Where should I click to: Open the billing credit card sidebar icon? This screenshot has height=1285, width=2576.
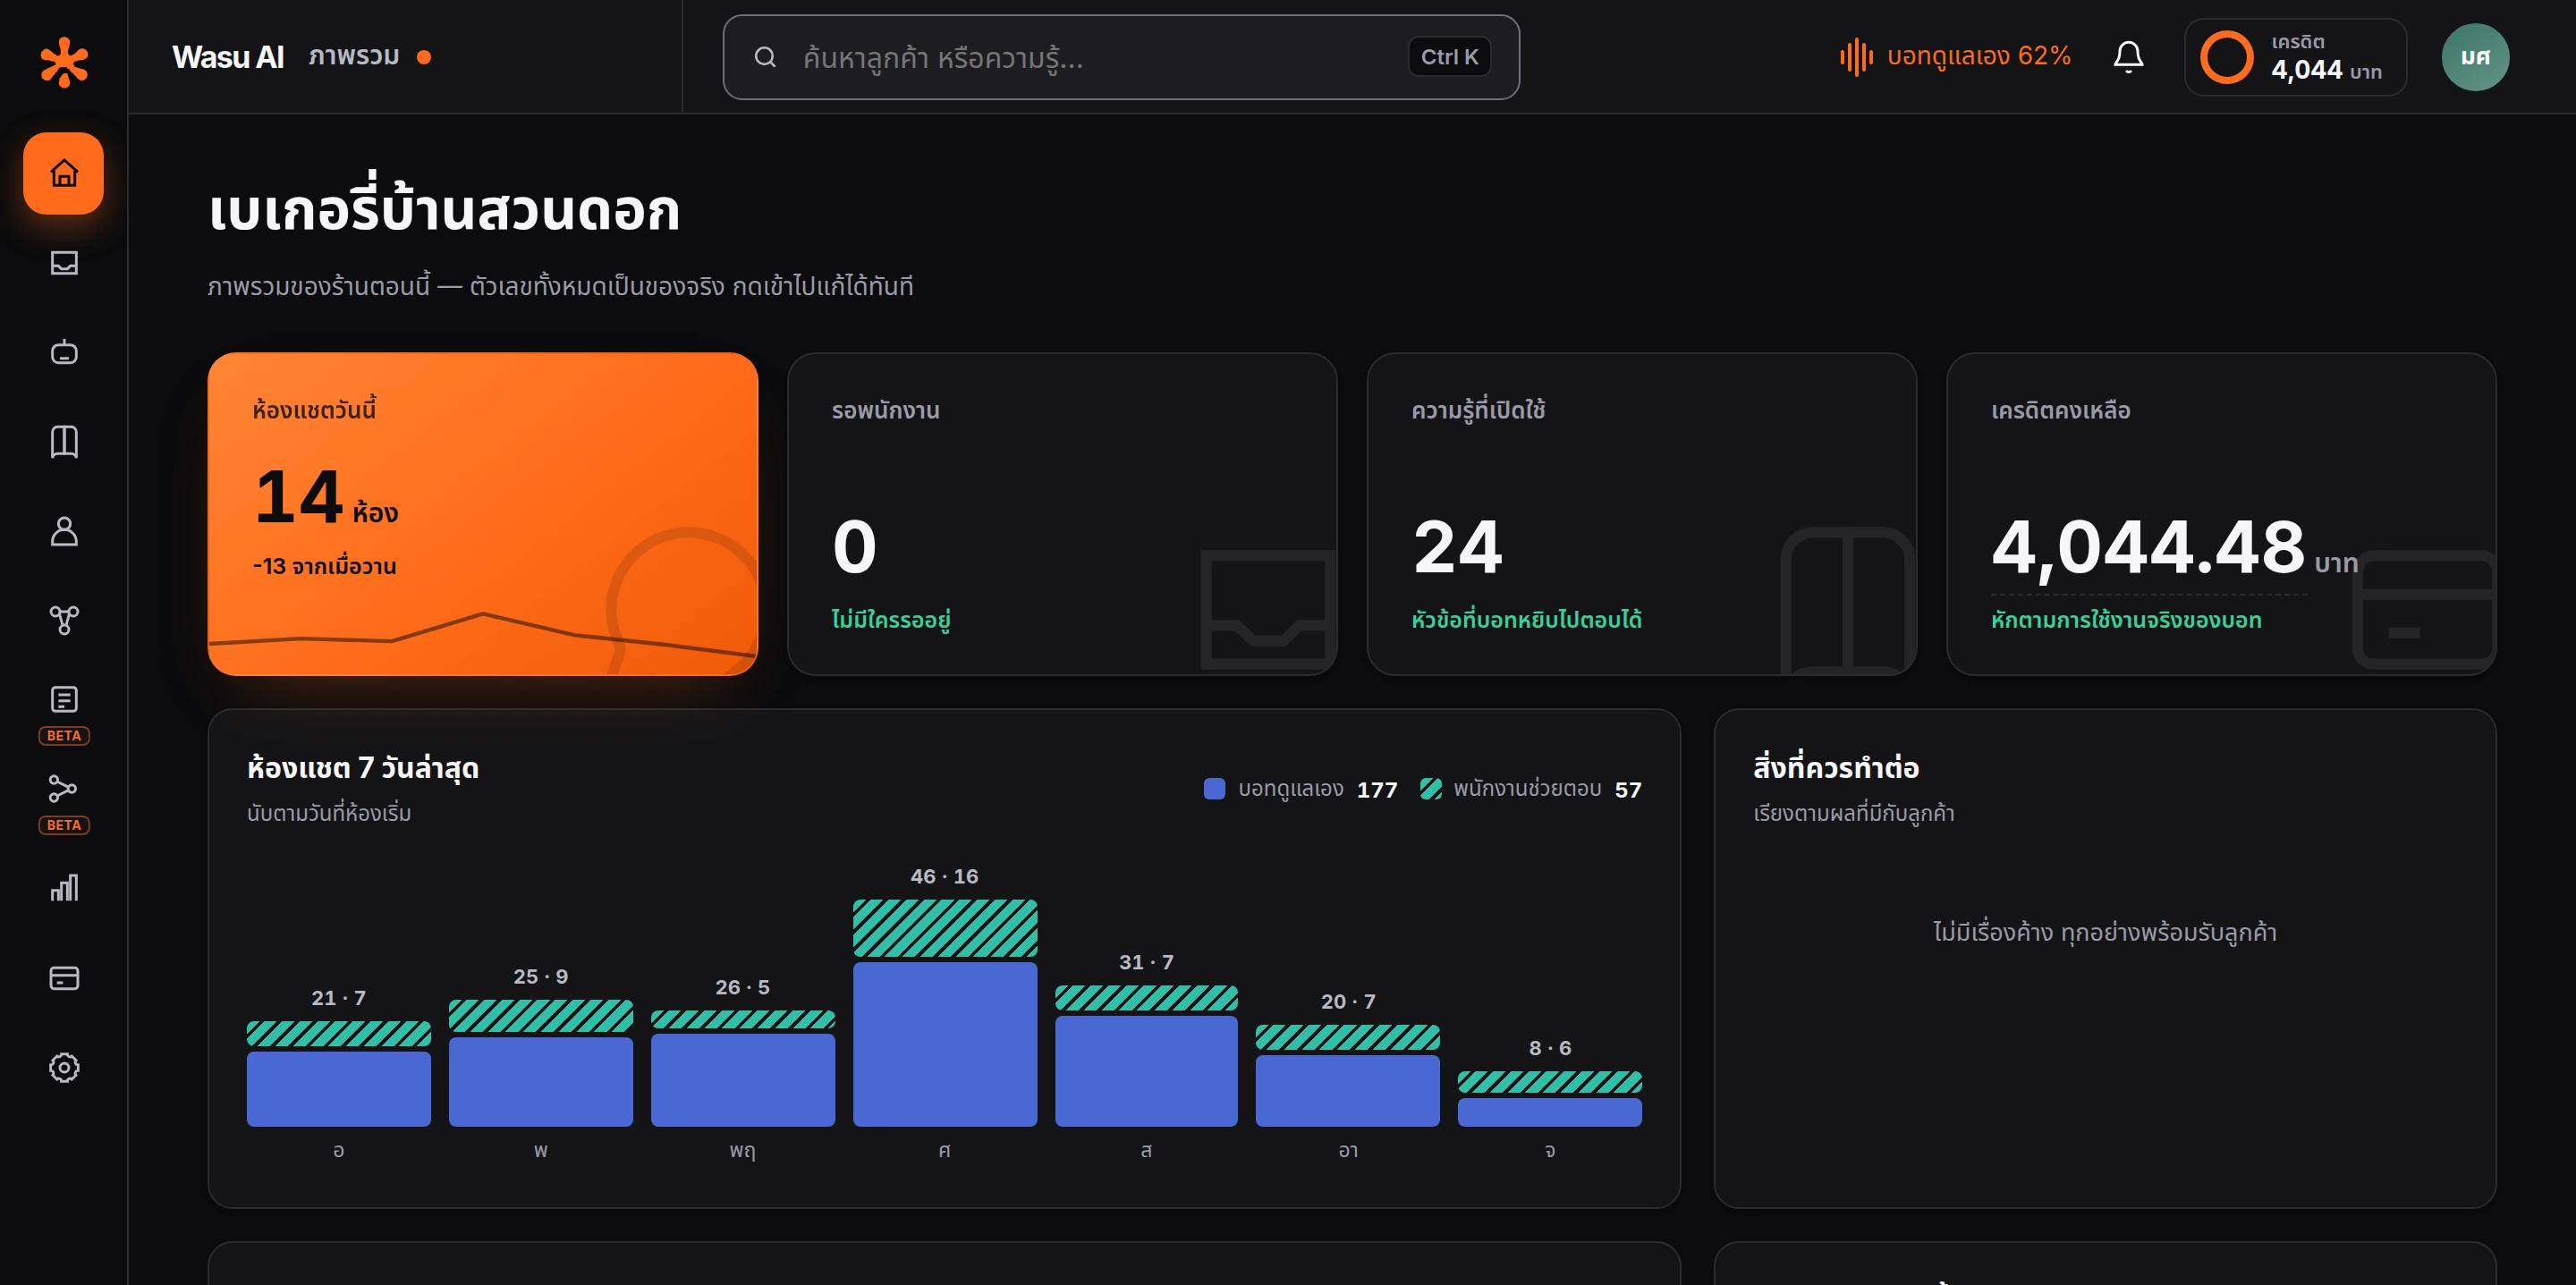[x=64, y=978]
